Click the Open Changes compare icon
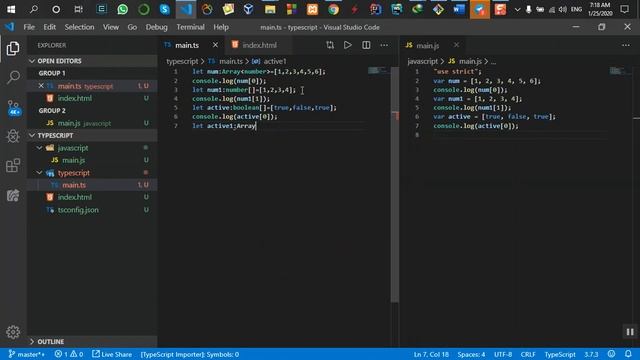Screen dimensions: 640x360 [x=330, y=45]
